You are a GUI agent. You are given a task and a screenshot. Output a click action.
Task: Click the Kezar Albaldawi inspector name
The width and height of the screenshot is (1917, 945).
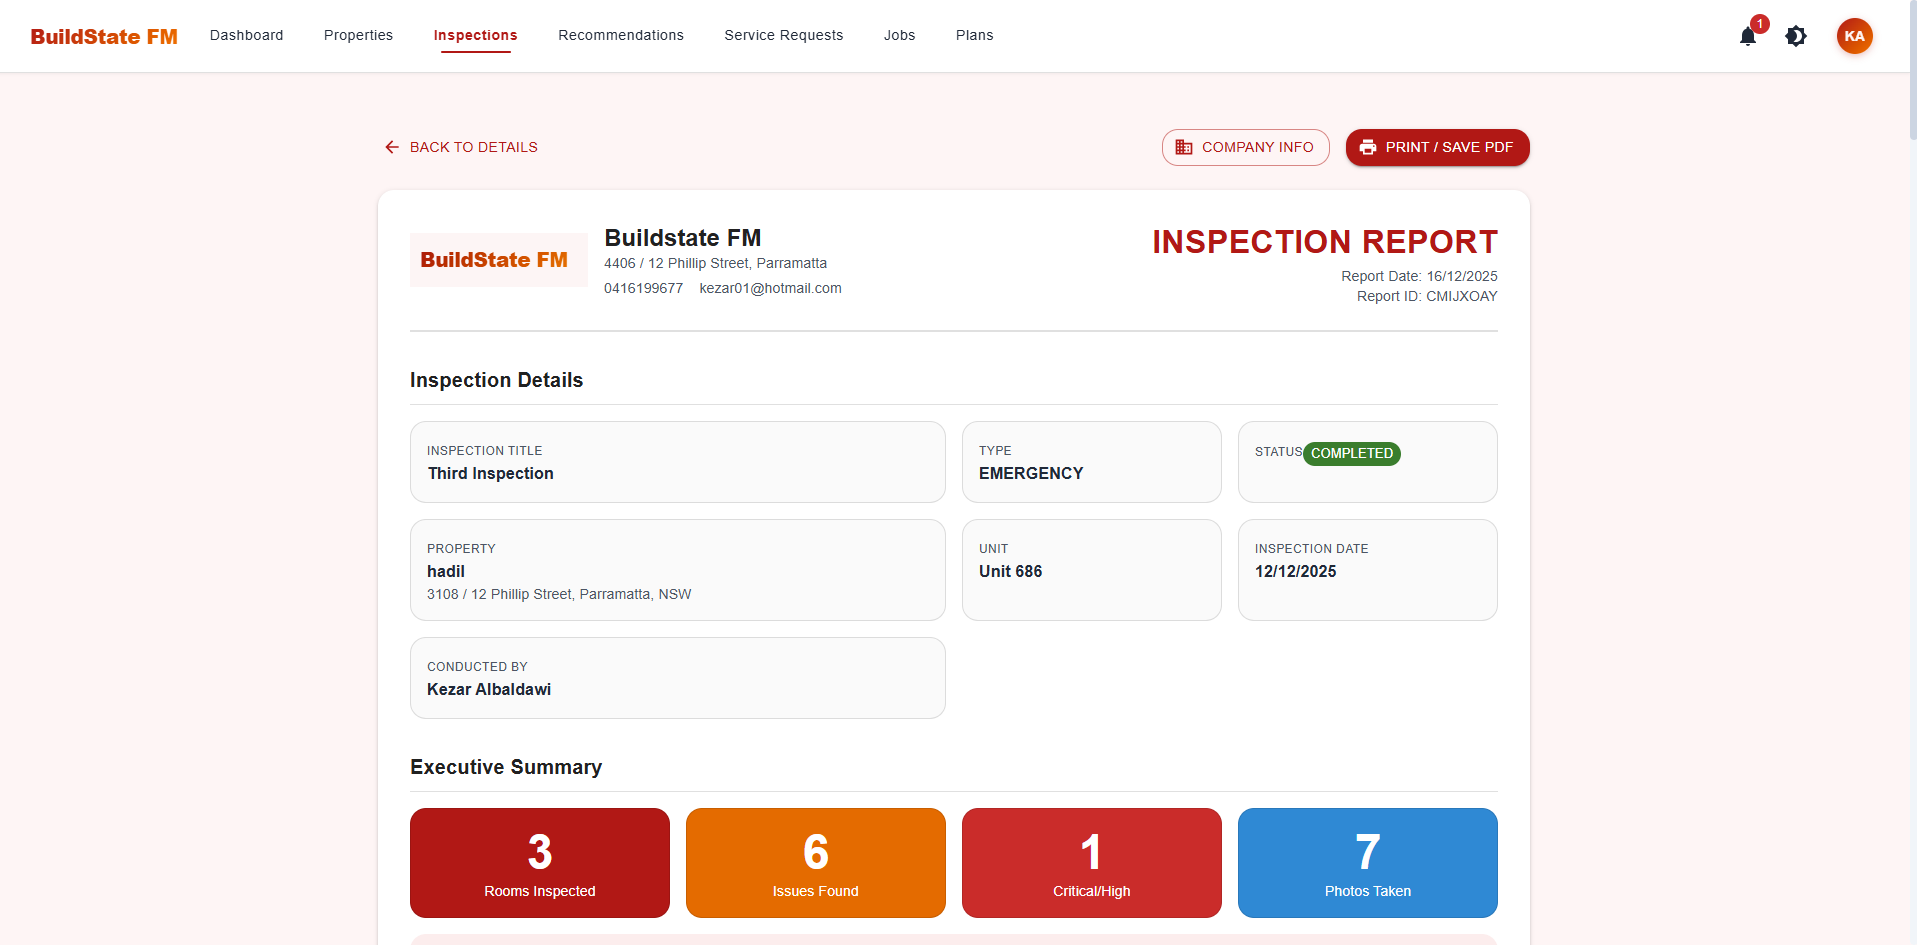pos(489,689)
